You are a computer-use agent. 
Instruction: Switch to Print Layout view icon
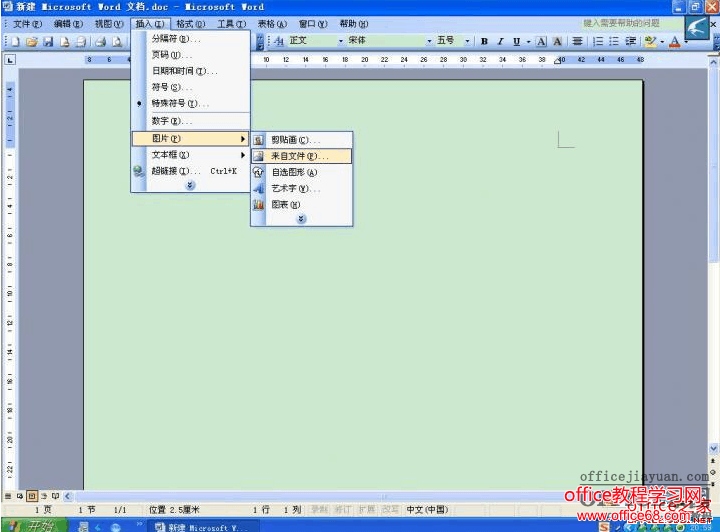pos(32,496)
